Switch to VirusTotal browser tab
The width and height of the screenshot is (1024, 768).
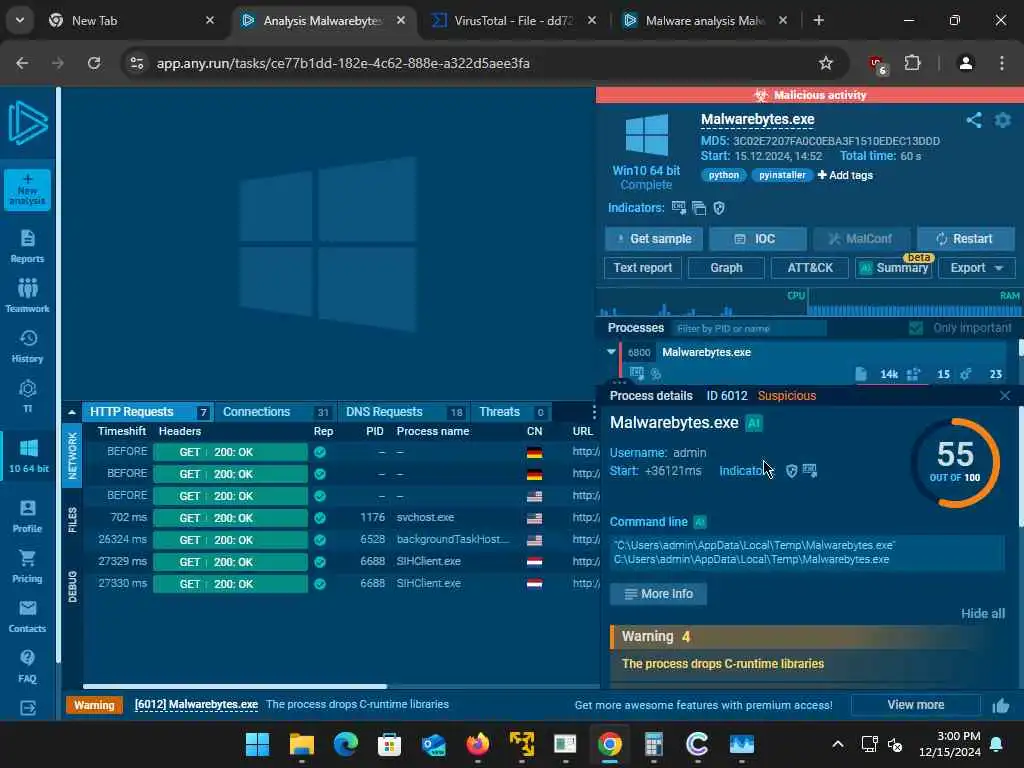(513, 20)
